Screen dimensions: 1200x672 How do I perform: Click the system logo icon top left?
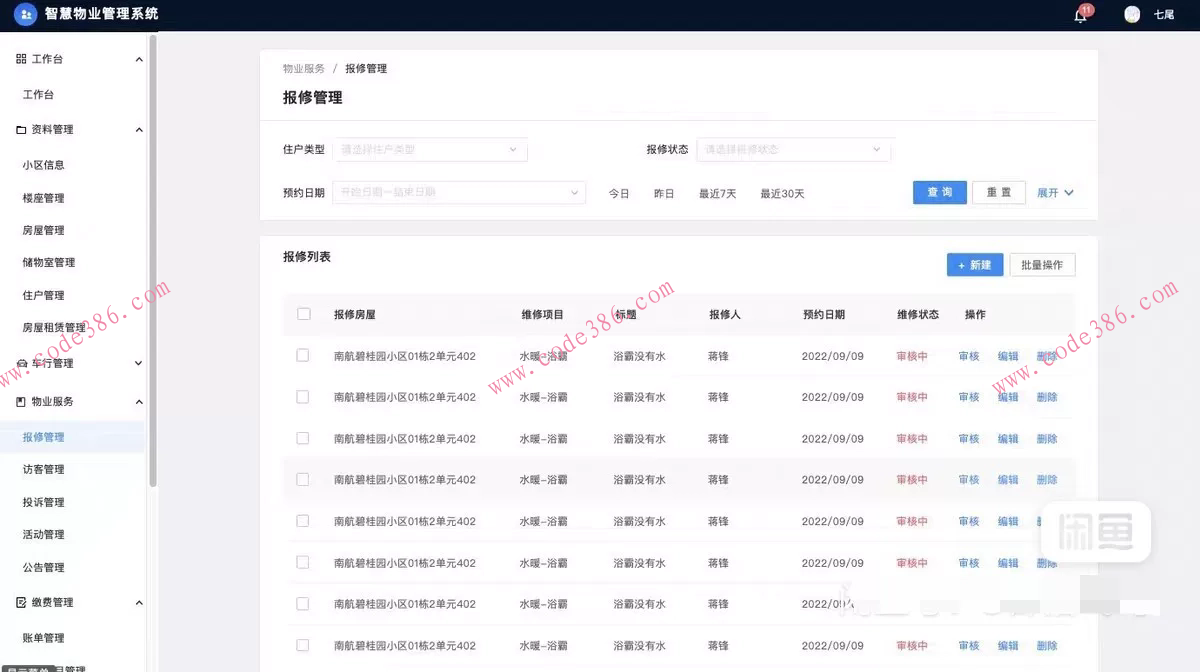pyautogui.click(x=25, y=15)
